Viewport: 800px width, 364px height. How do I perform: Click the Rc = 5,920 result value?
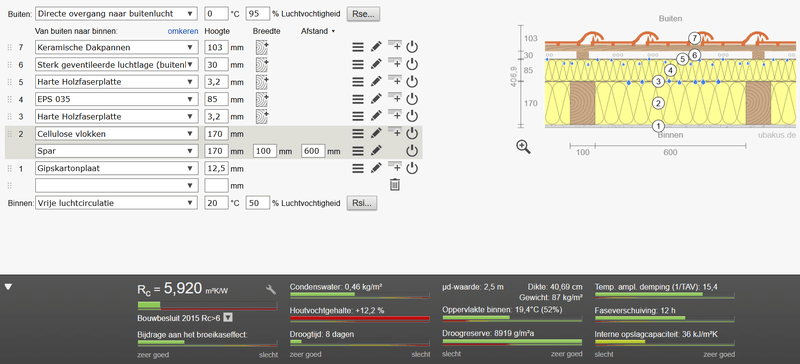[183, 289]
